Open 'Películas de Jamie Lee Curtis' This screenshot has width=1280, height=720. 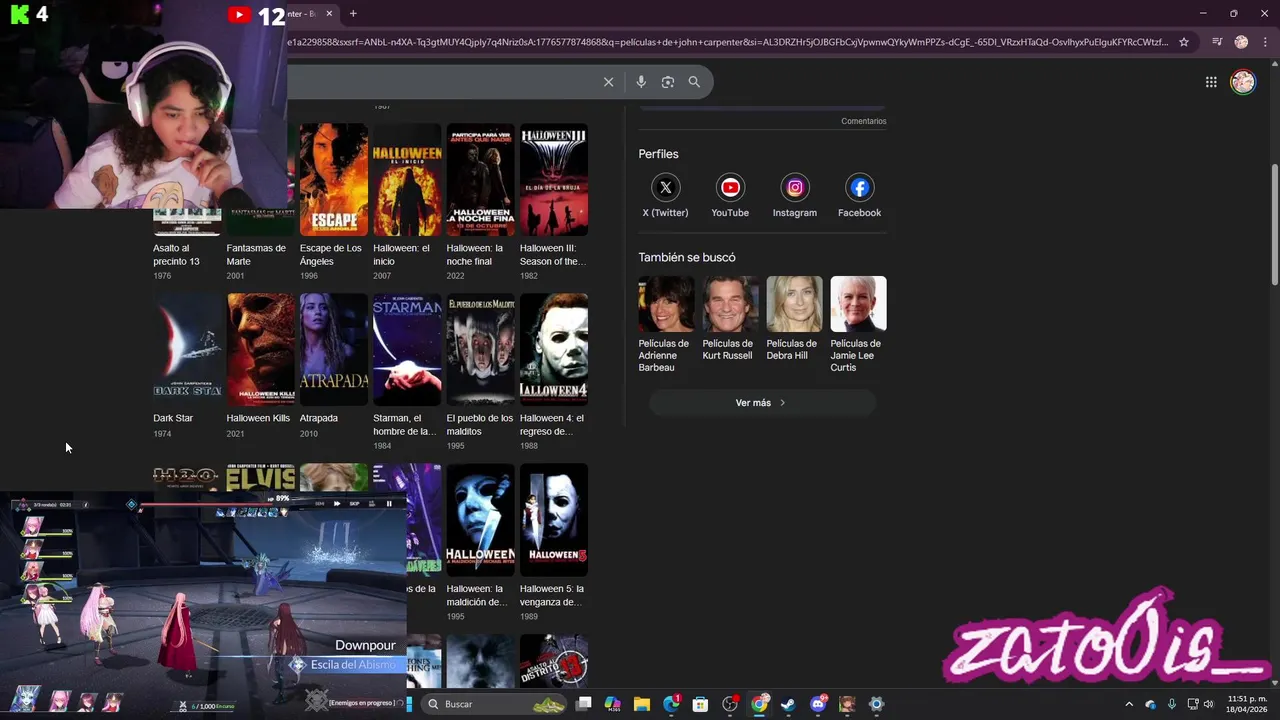pos(858,325)
